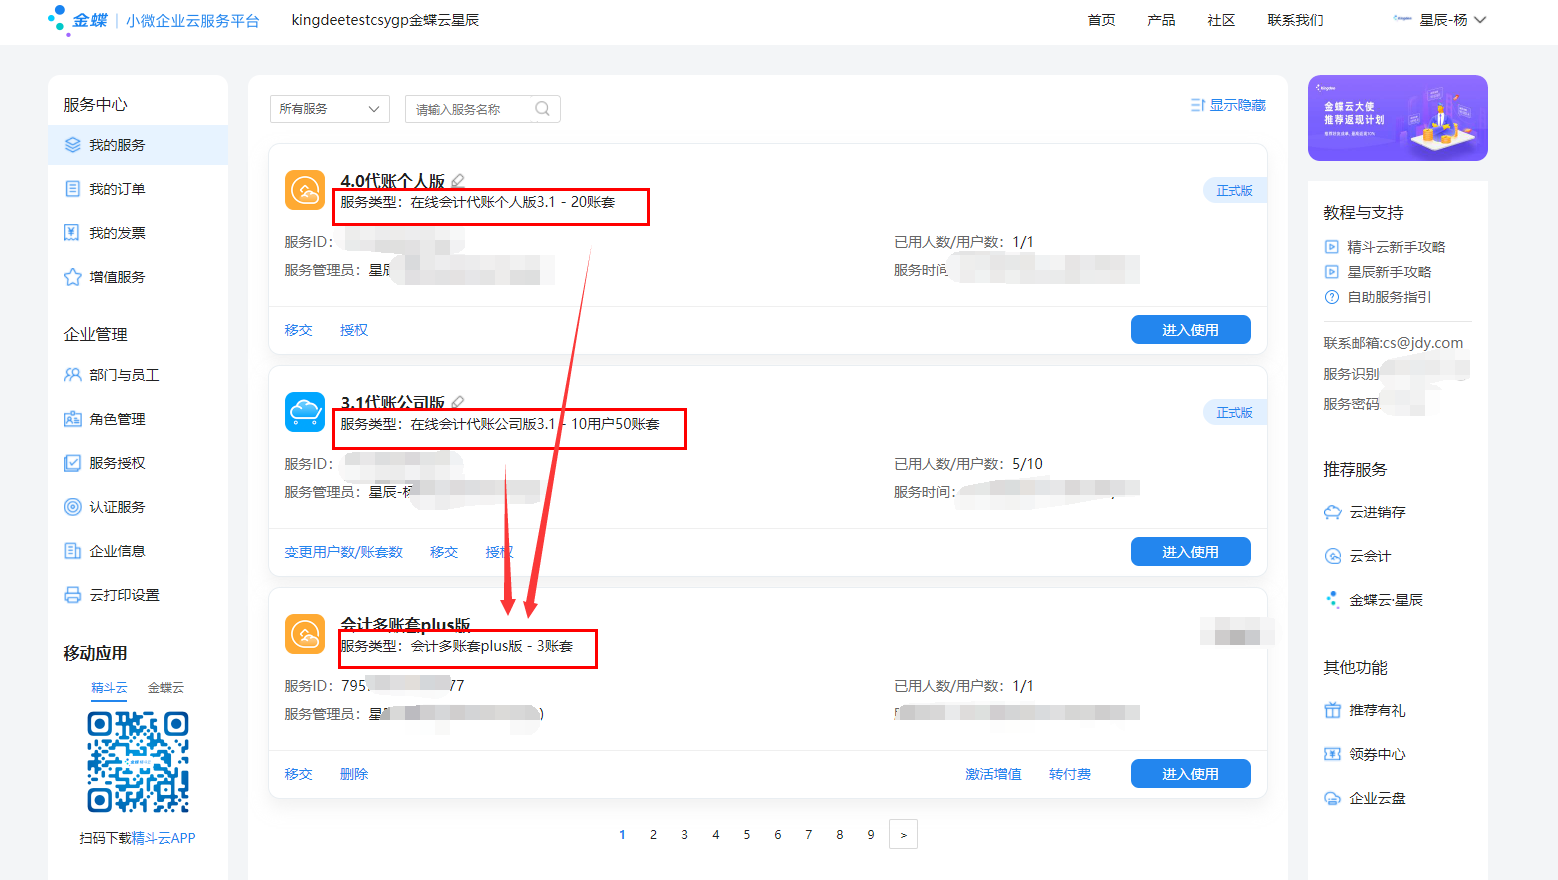Click the 金蝶云·星辰 icon

[x=1333, y=600]
